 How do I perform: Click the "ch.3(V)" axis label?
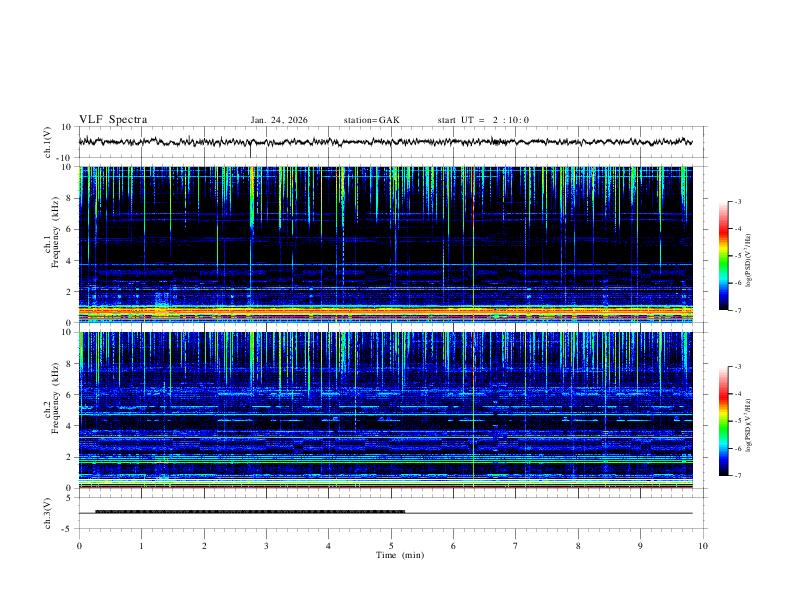[48, 513]
